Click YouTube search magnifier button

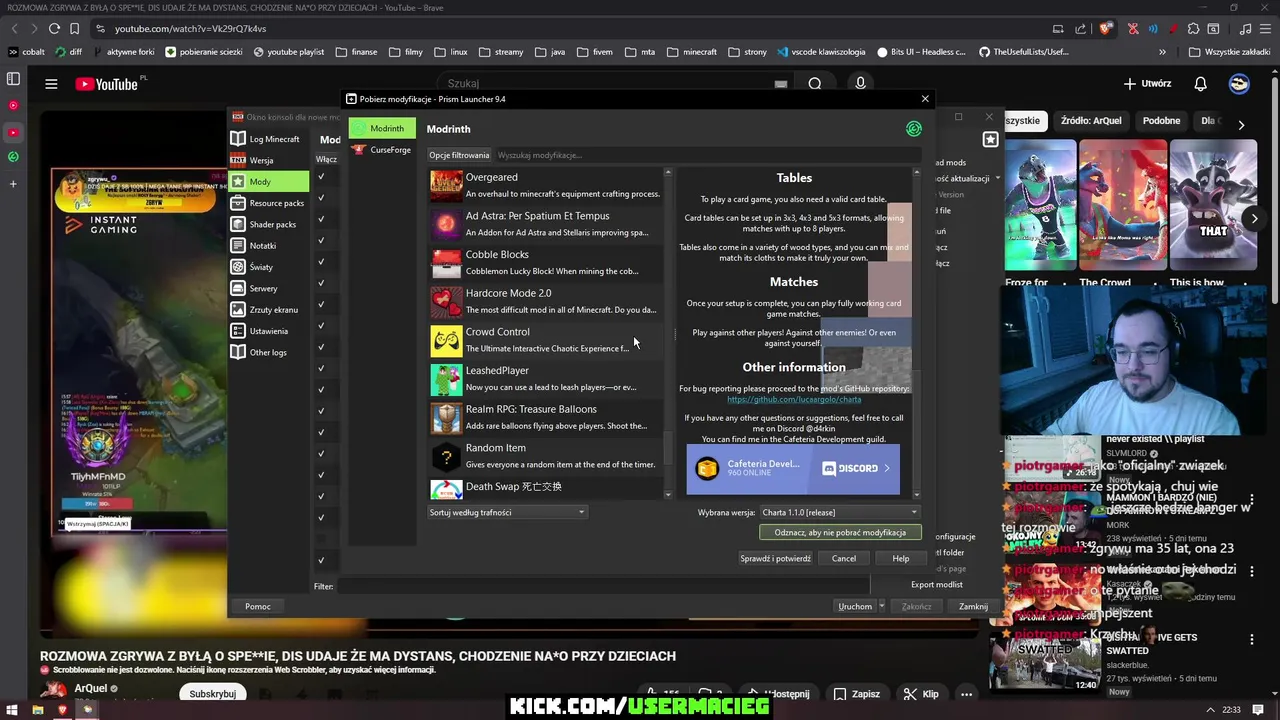click(x=815, y=84)
